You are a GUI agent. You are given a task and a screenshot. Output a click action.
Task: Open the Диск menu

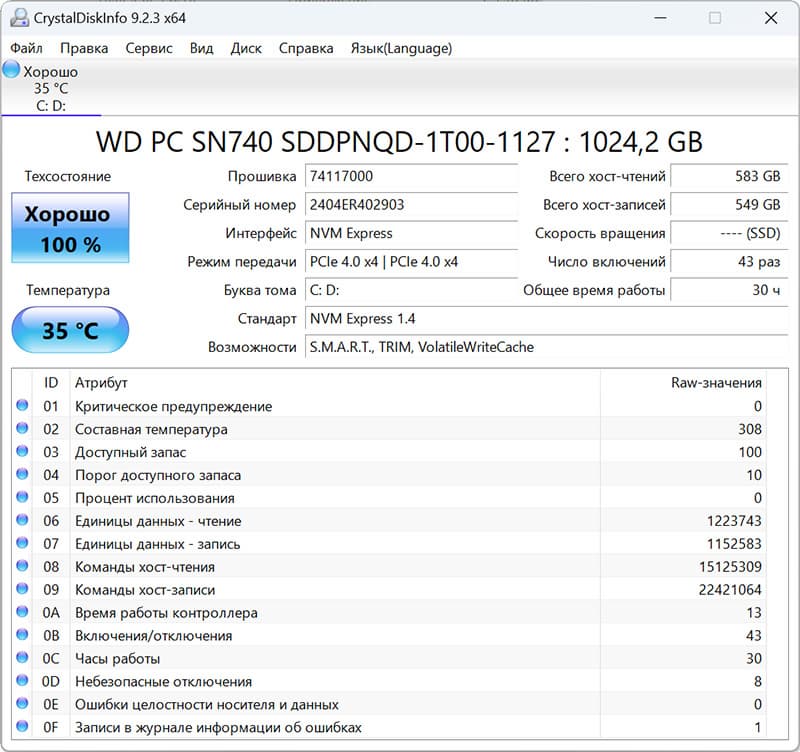tap(246, 48)
